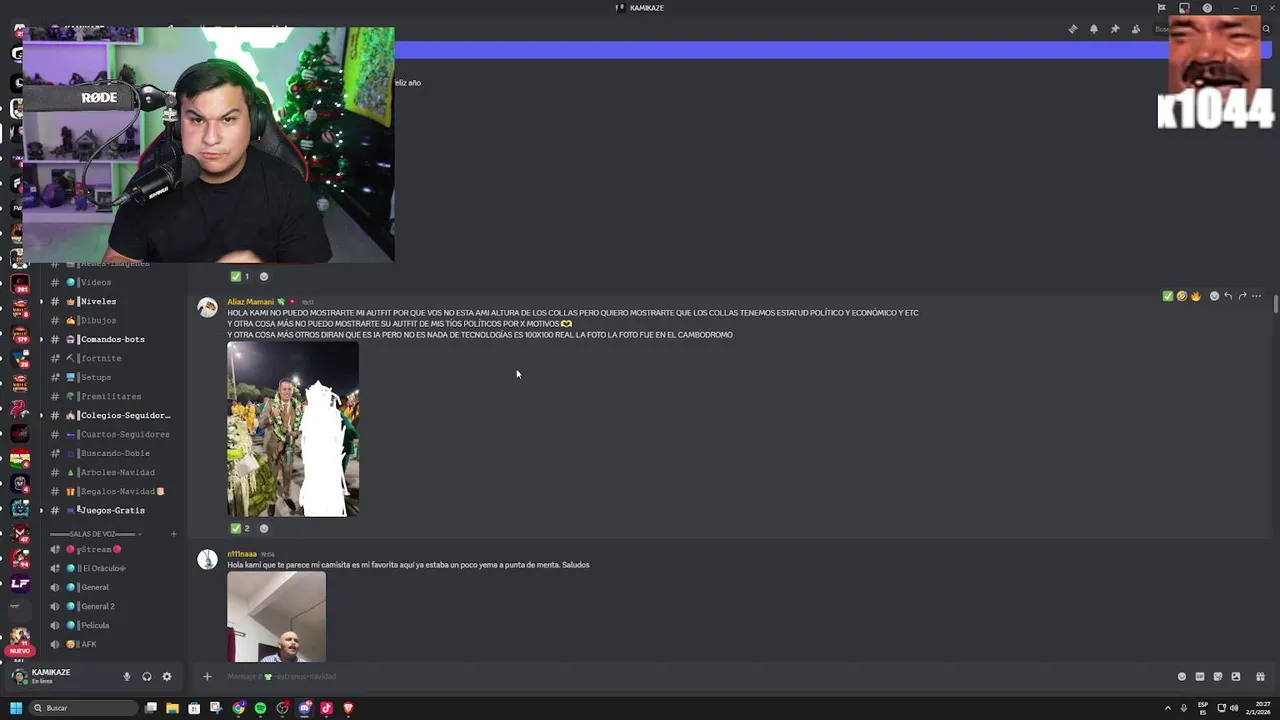Screen dimensions: 1280x720
Task: Click the magnifier search icon in header
Action: 1266,29
